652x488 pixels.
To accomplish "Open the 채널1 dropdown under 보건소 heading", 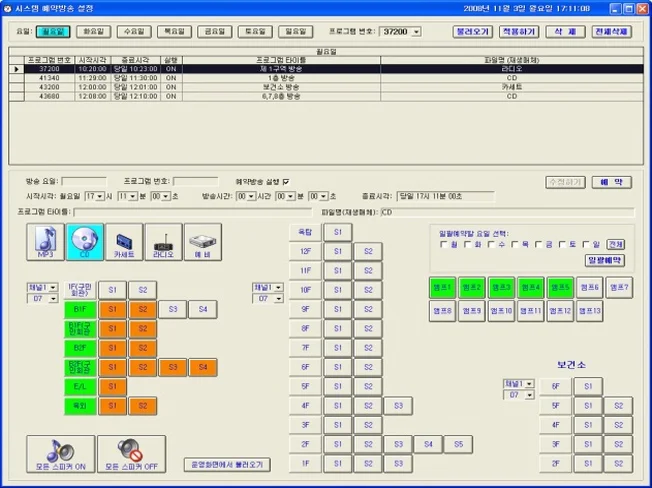I will click(529, 384).
